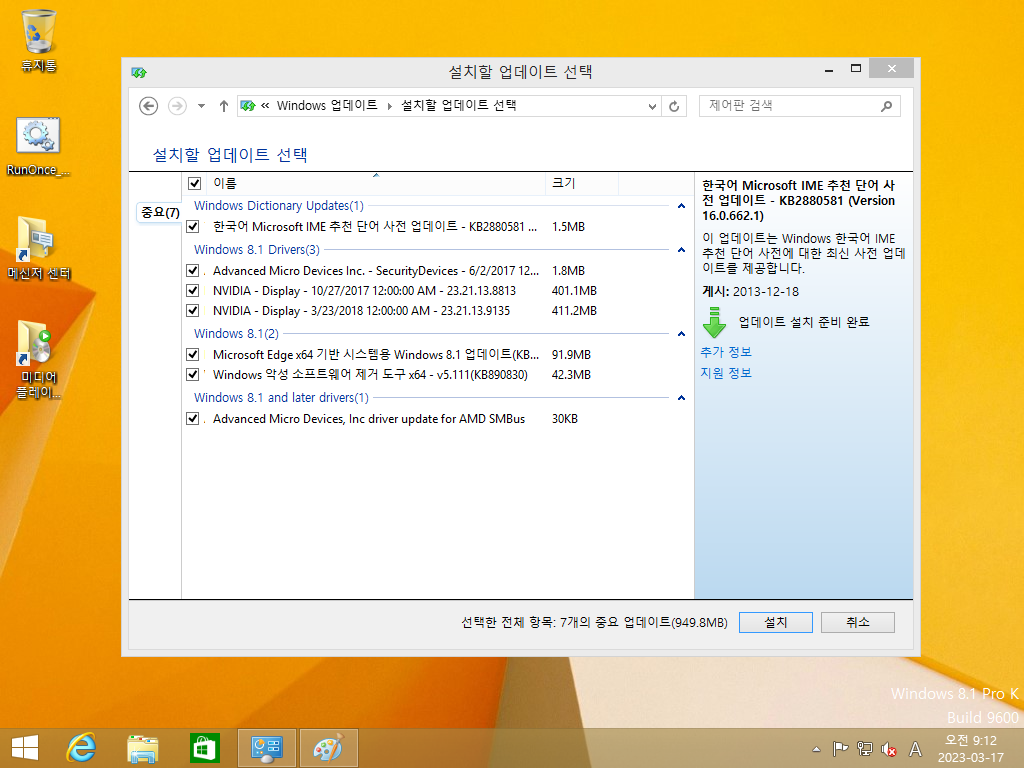Click the Windows Update address bar icon
The width and height of the screenshot is (1024, 768).
click(248, 106)
